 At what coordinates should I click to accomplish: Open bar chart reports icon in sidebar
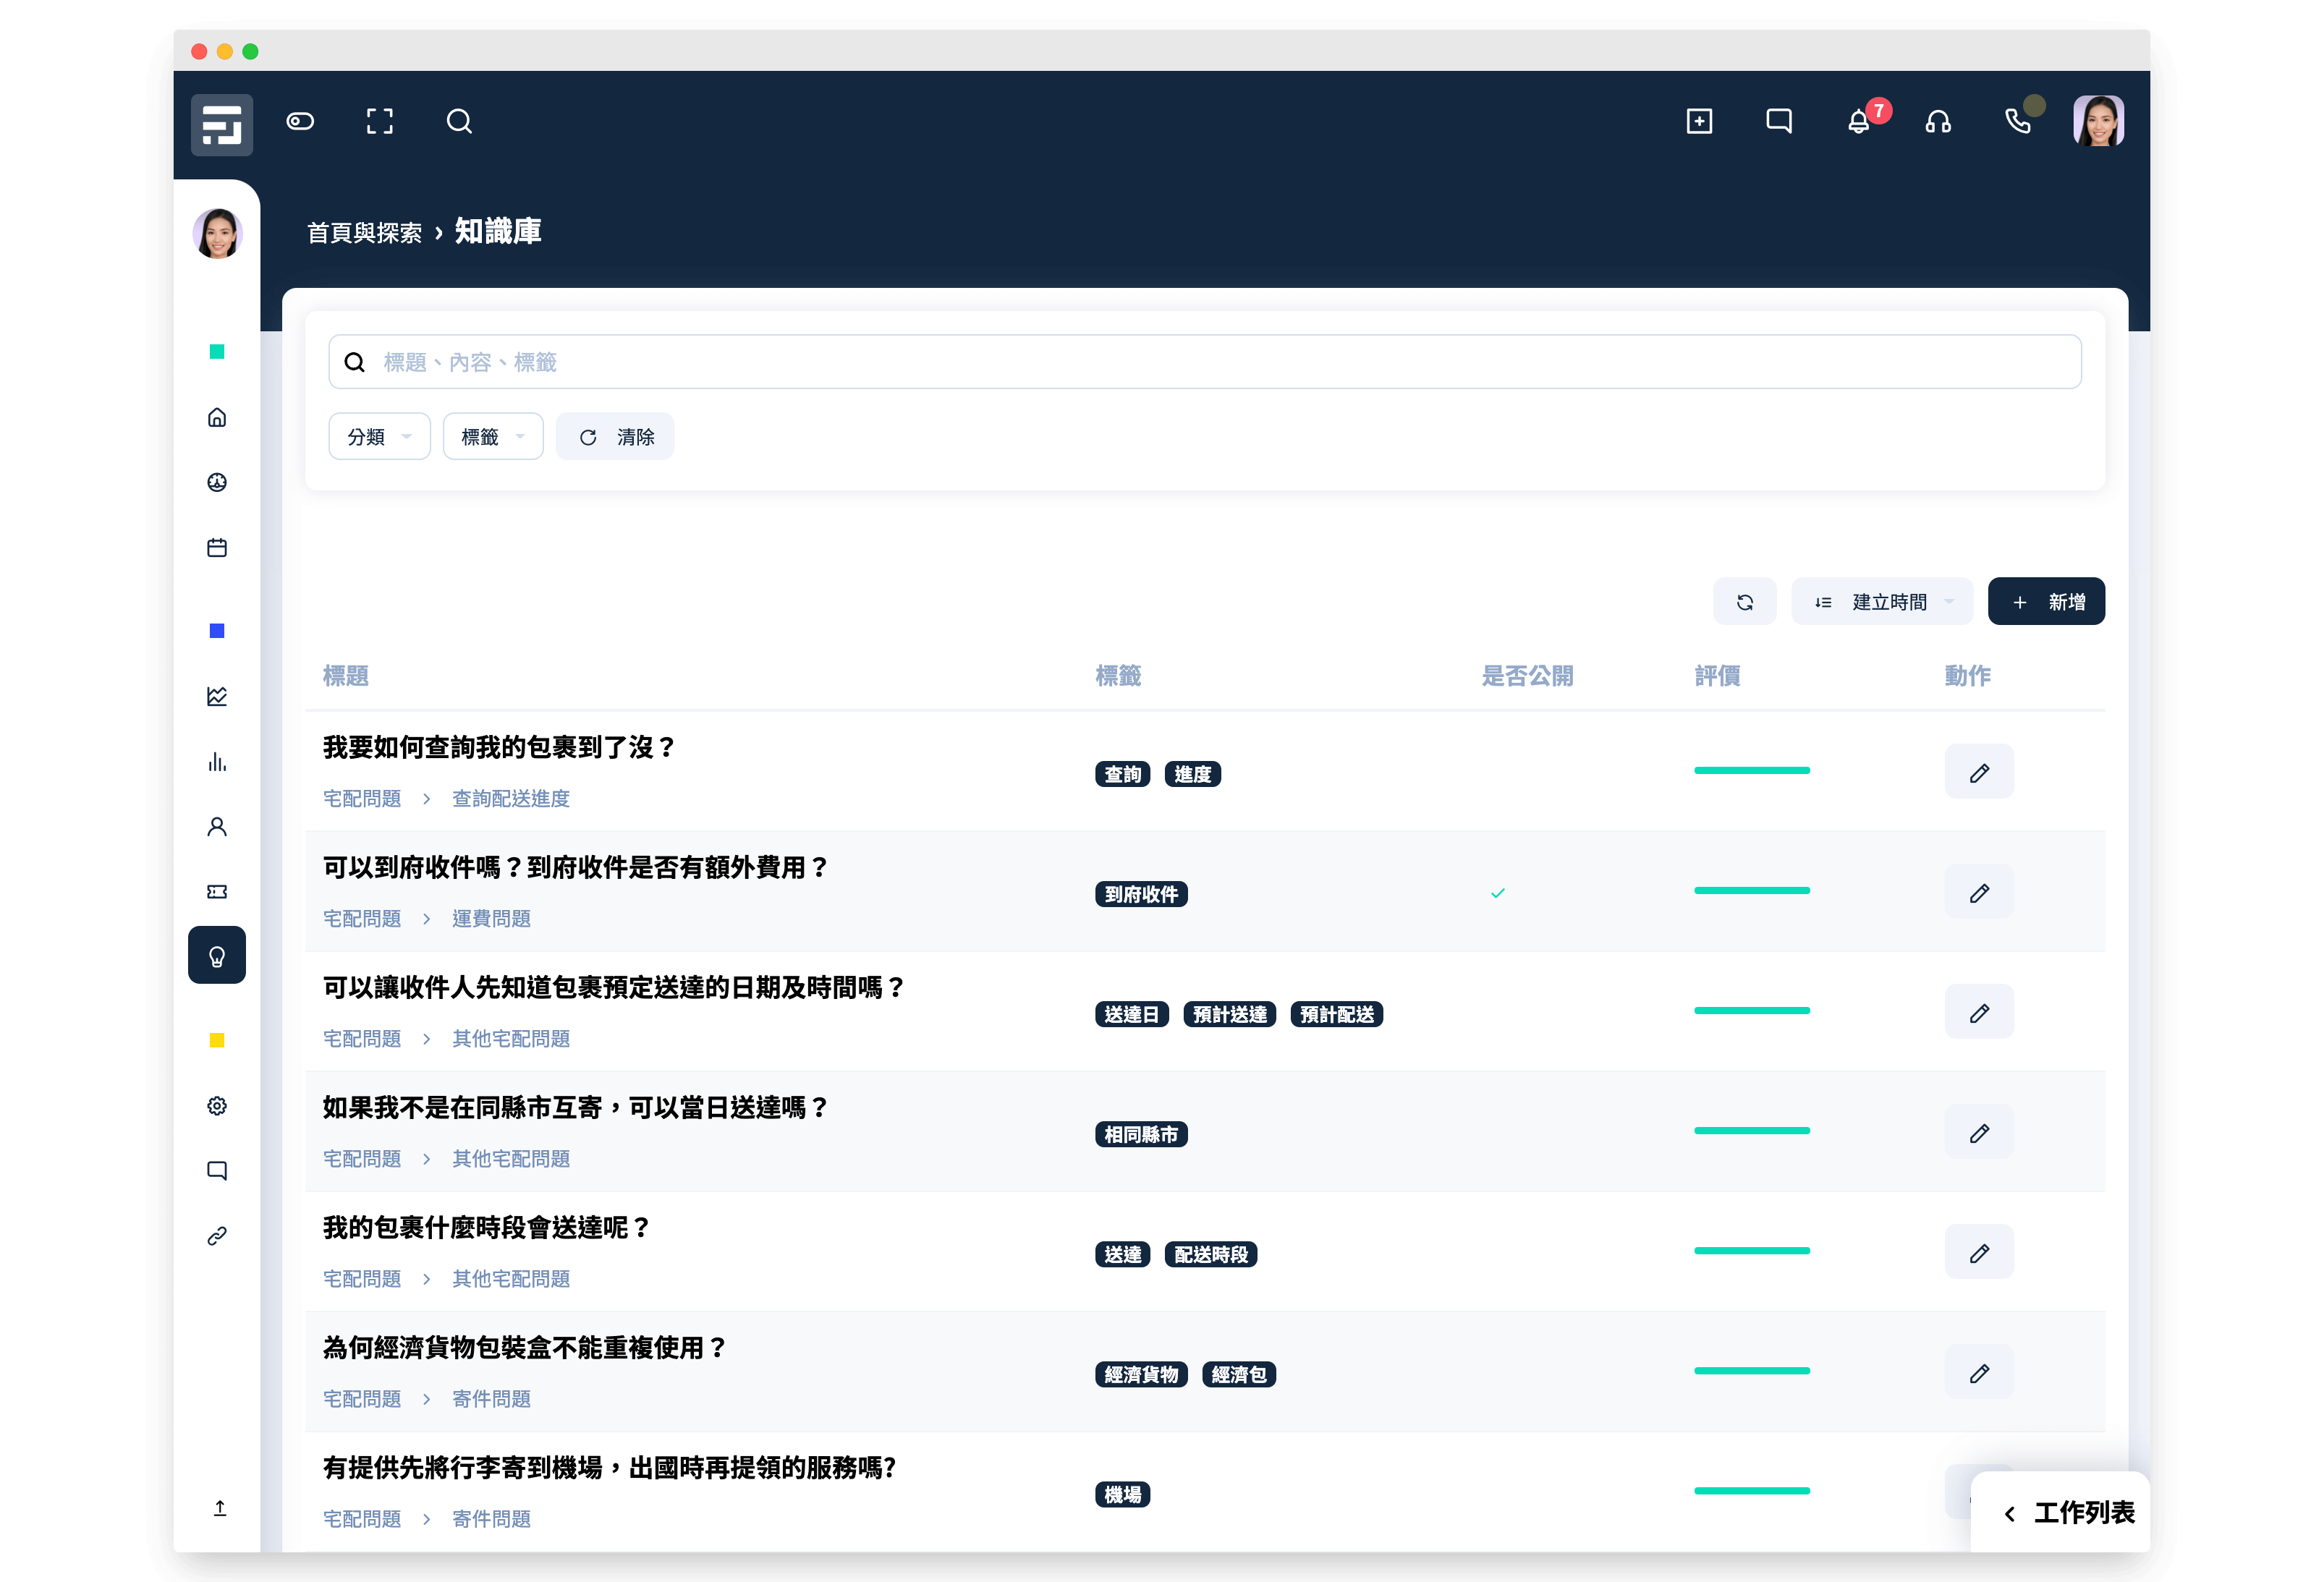(217, 762)
